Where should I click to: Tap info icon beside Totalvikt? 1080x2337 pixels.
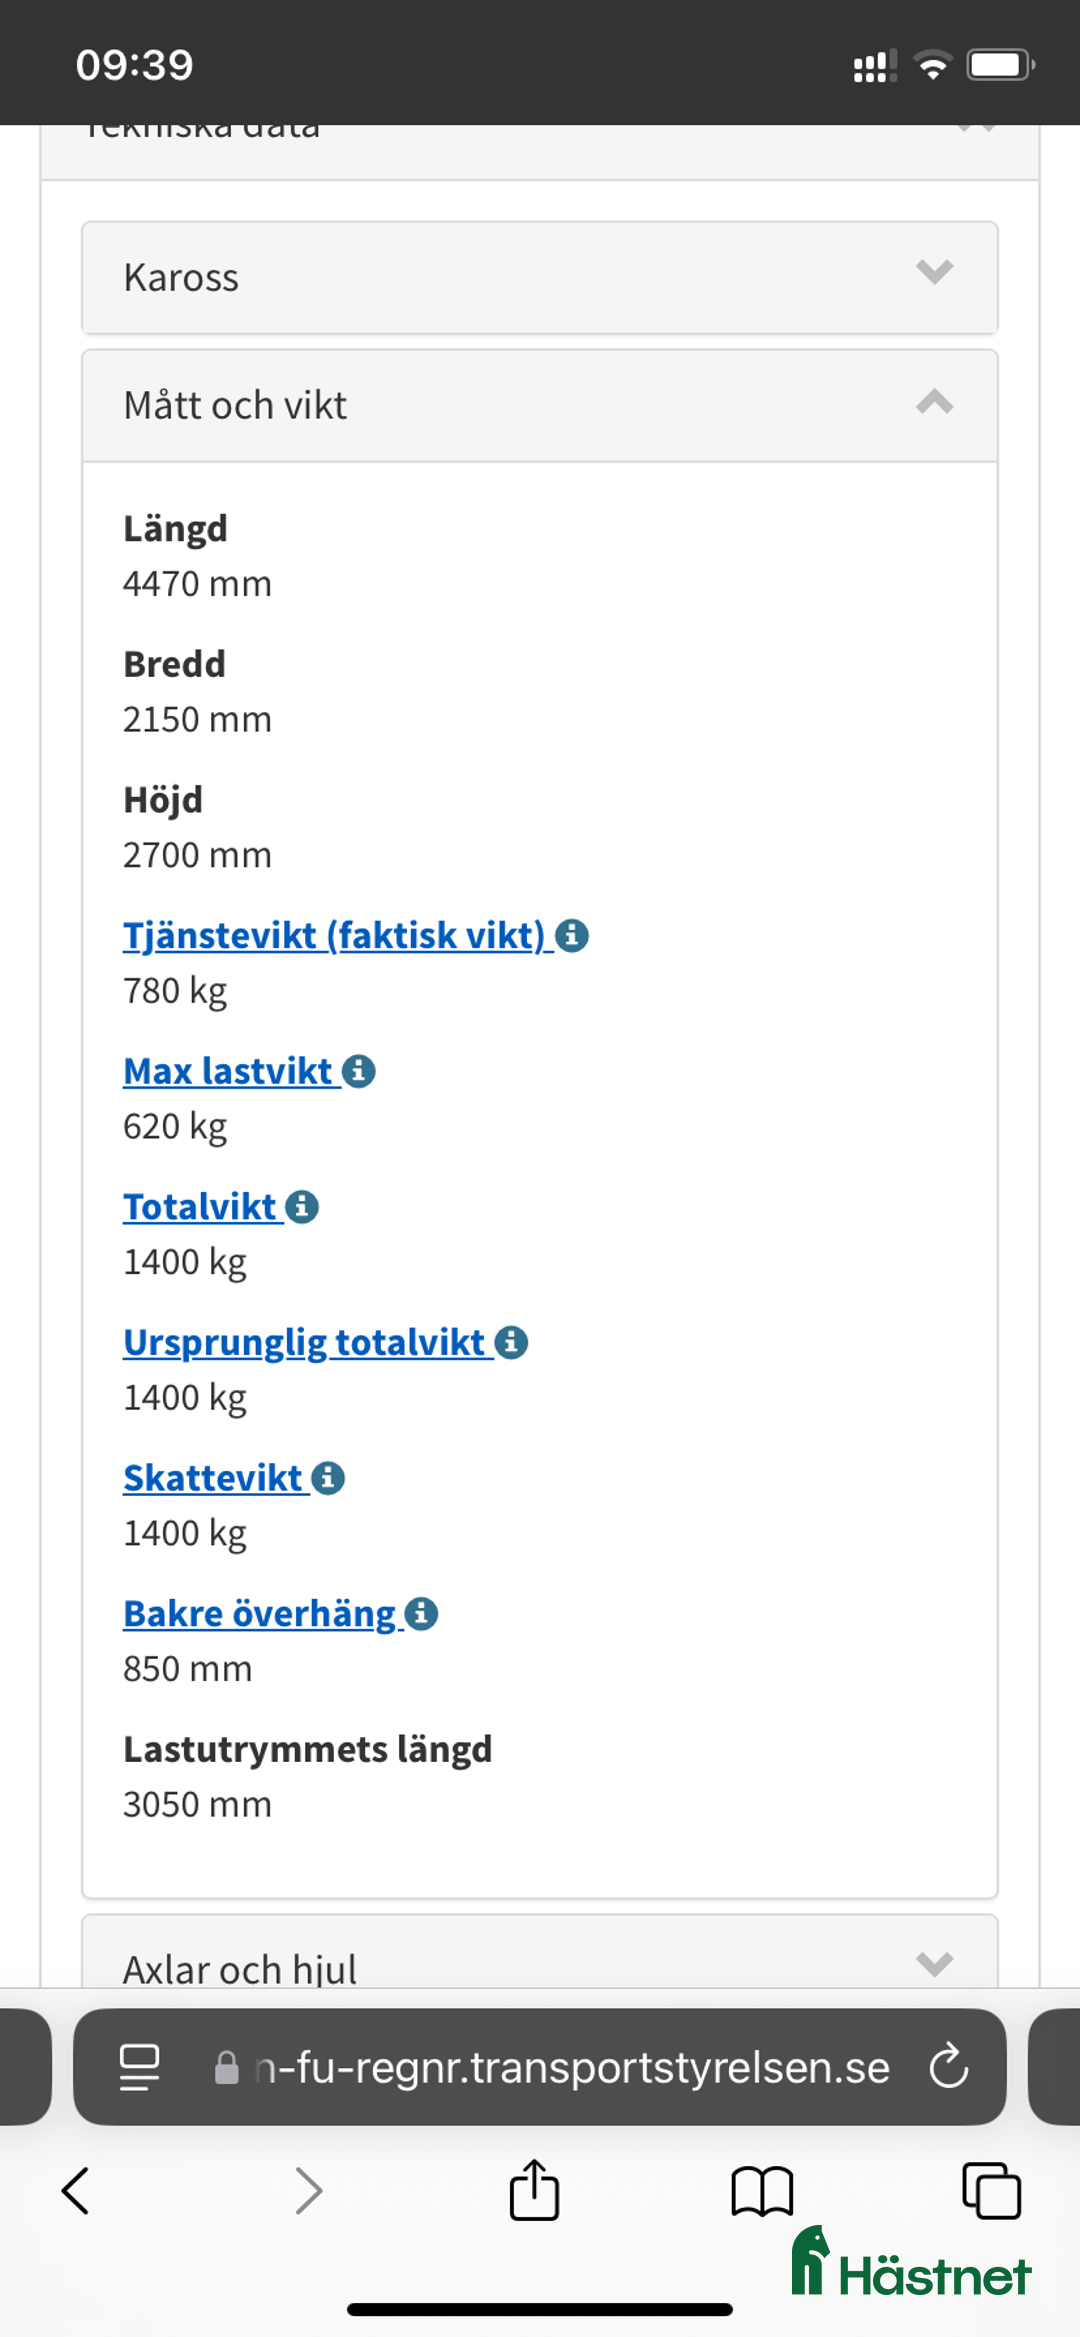[x=302, y=1207]
